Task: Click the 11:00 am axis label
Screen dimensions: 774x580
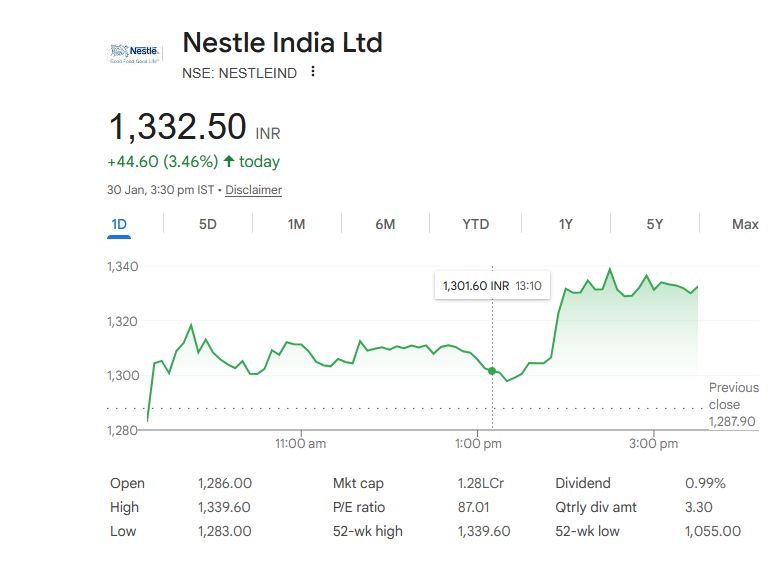Action: coord(300,443)
